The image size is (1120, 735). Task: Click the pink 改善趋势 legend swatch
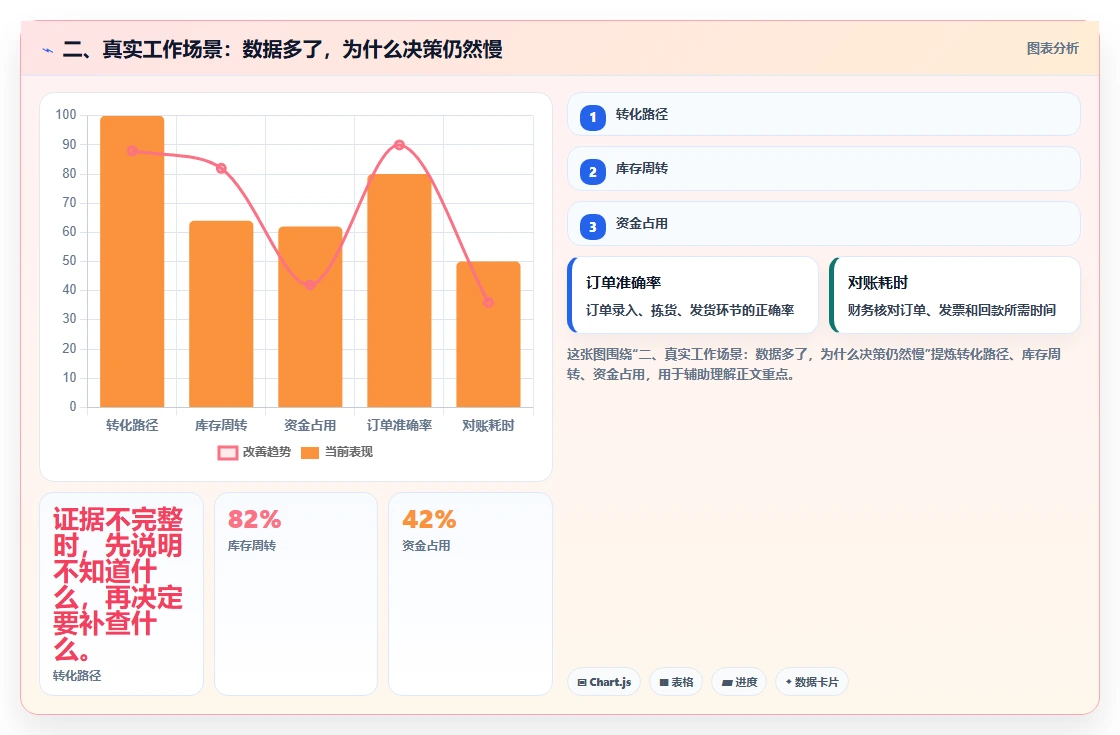click(x=228, y=453)
